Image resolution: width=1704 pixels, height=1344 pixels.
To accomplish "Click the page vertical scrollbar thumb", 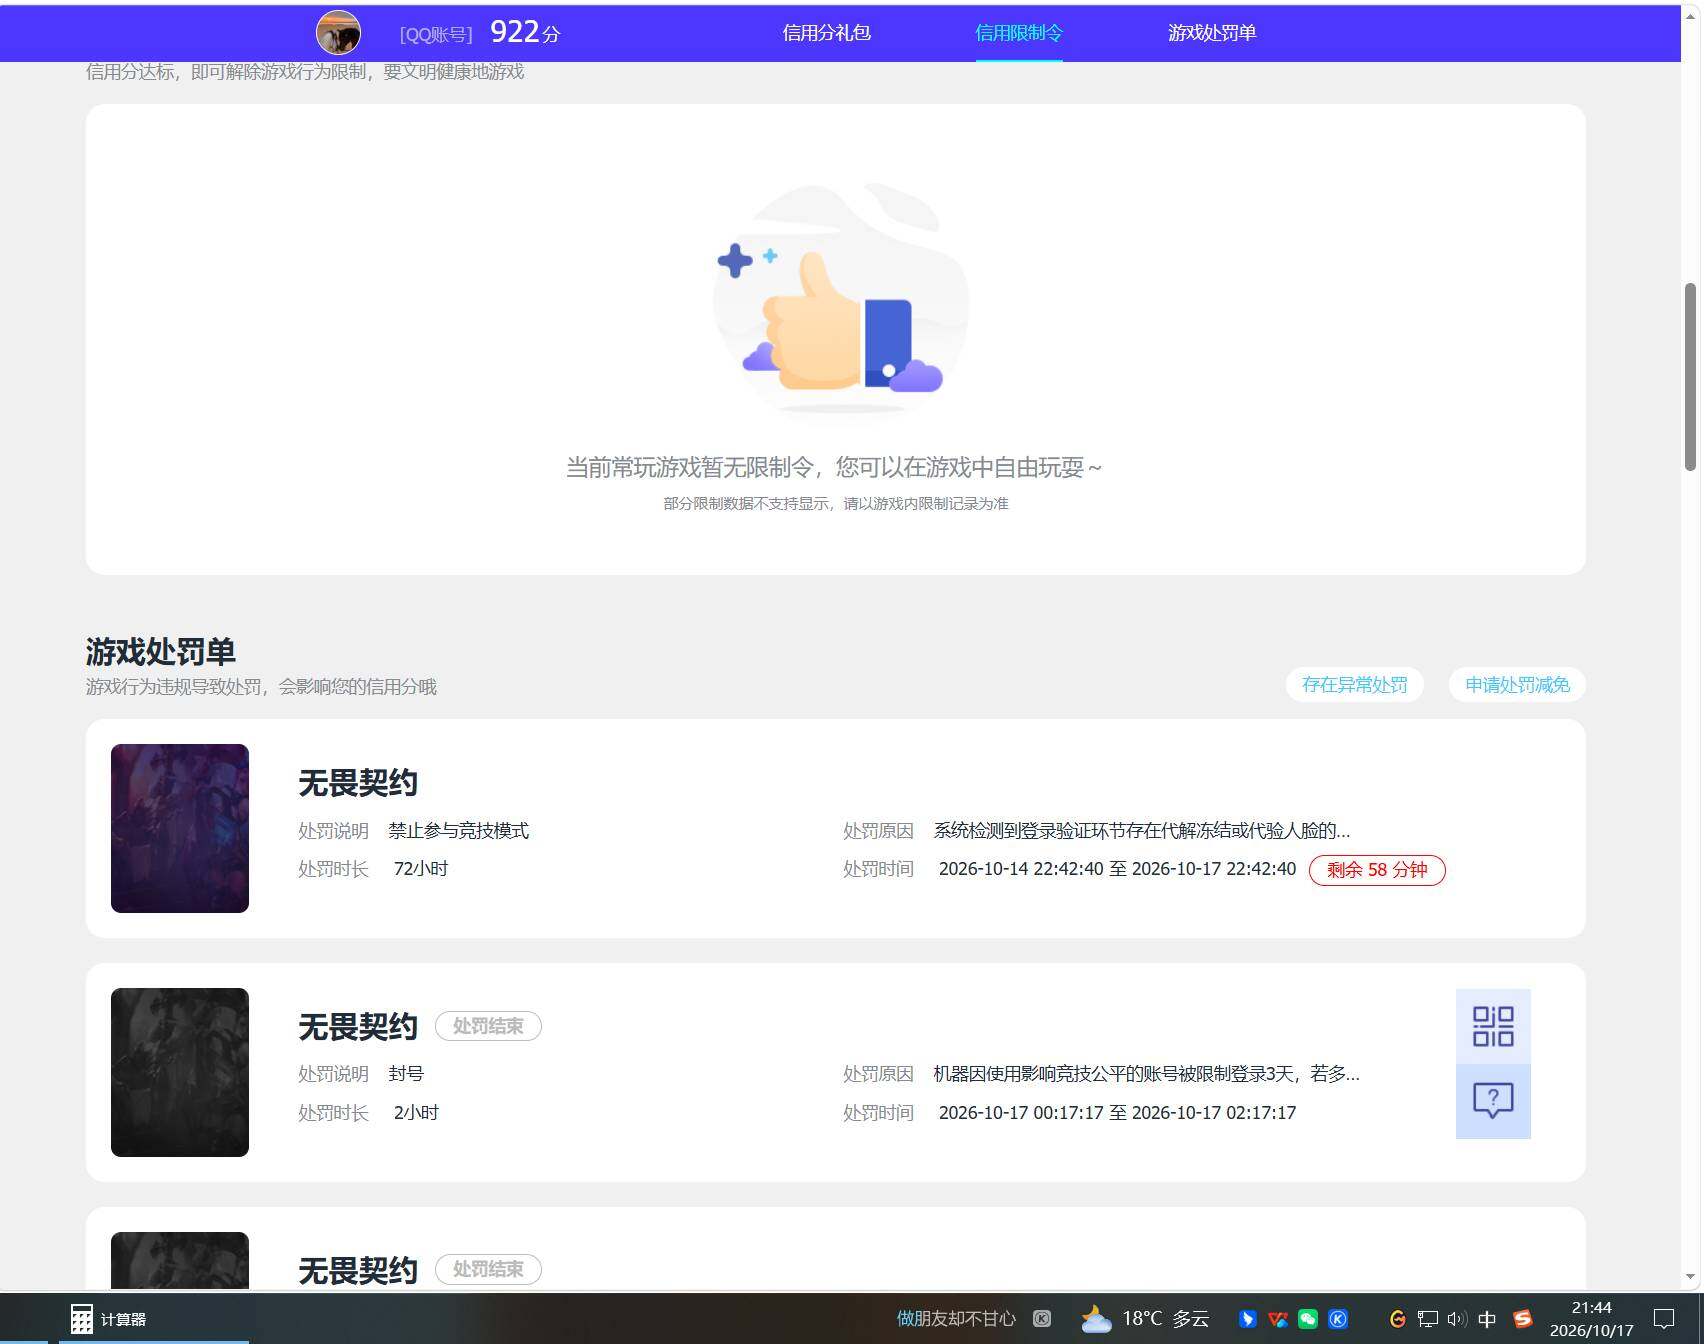I will tap(1691, 376).
